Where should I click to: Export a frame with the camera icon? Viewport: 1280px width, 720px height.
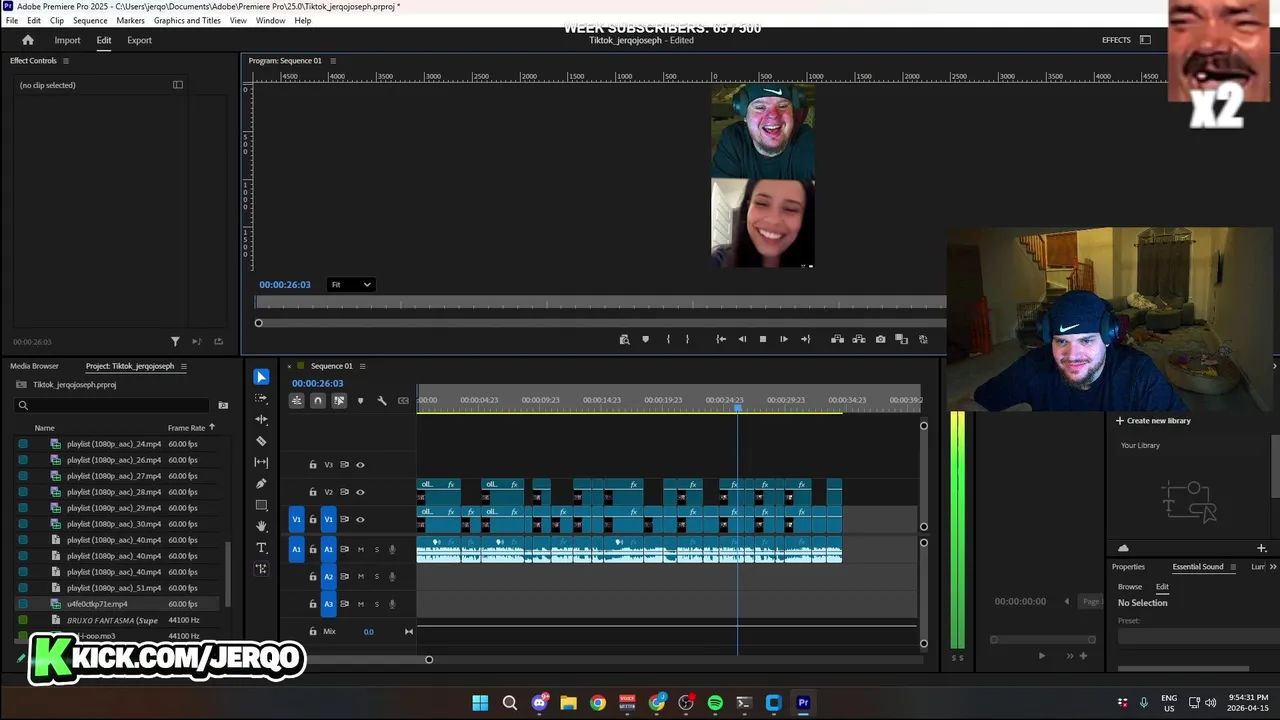pos(880,339)
